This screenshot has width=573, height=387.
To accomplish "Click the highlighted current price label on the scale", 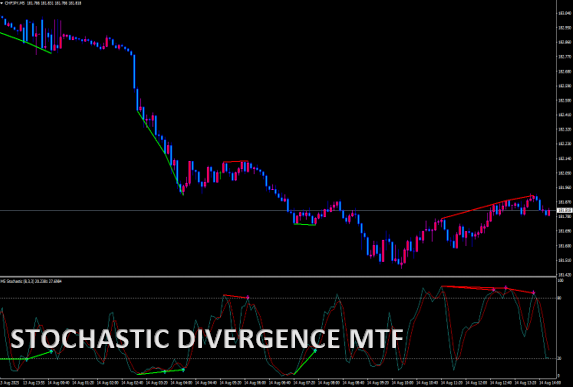I will tap(564, 210).
